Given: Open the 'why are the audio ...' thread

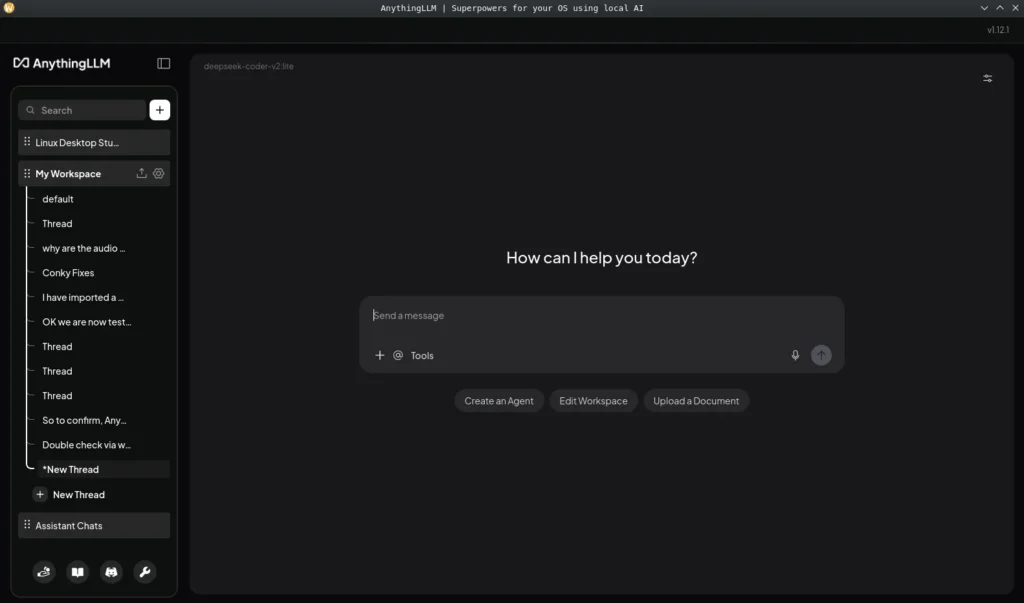Looking at the screenshot, I should click(x=84, y=248).
